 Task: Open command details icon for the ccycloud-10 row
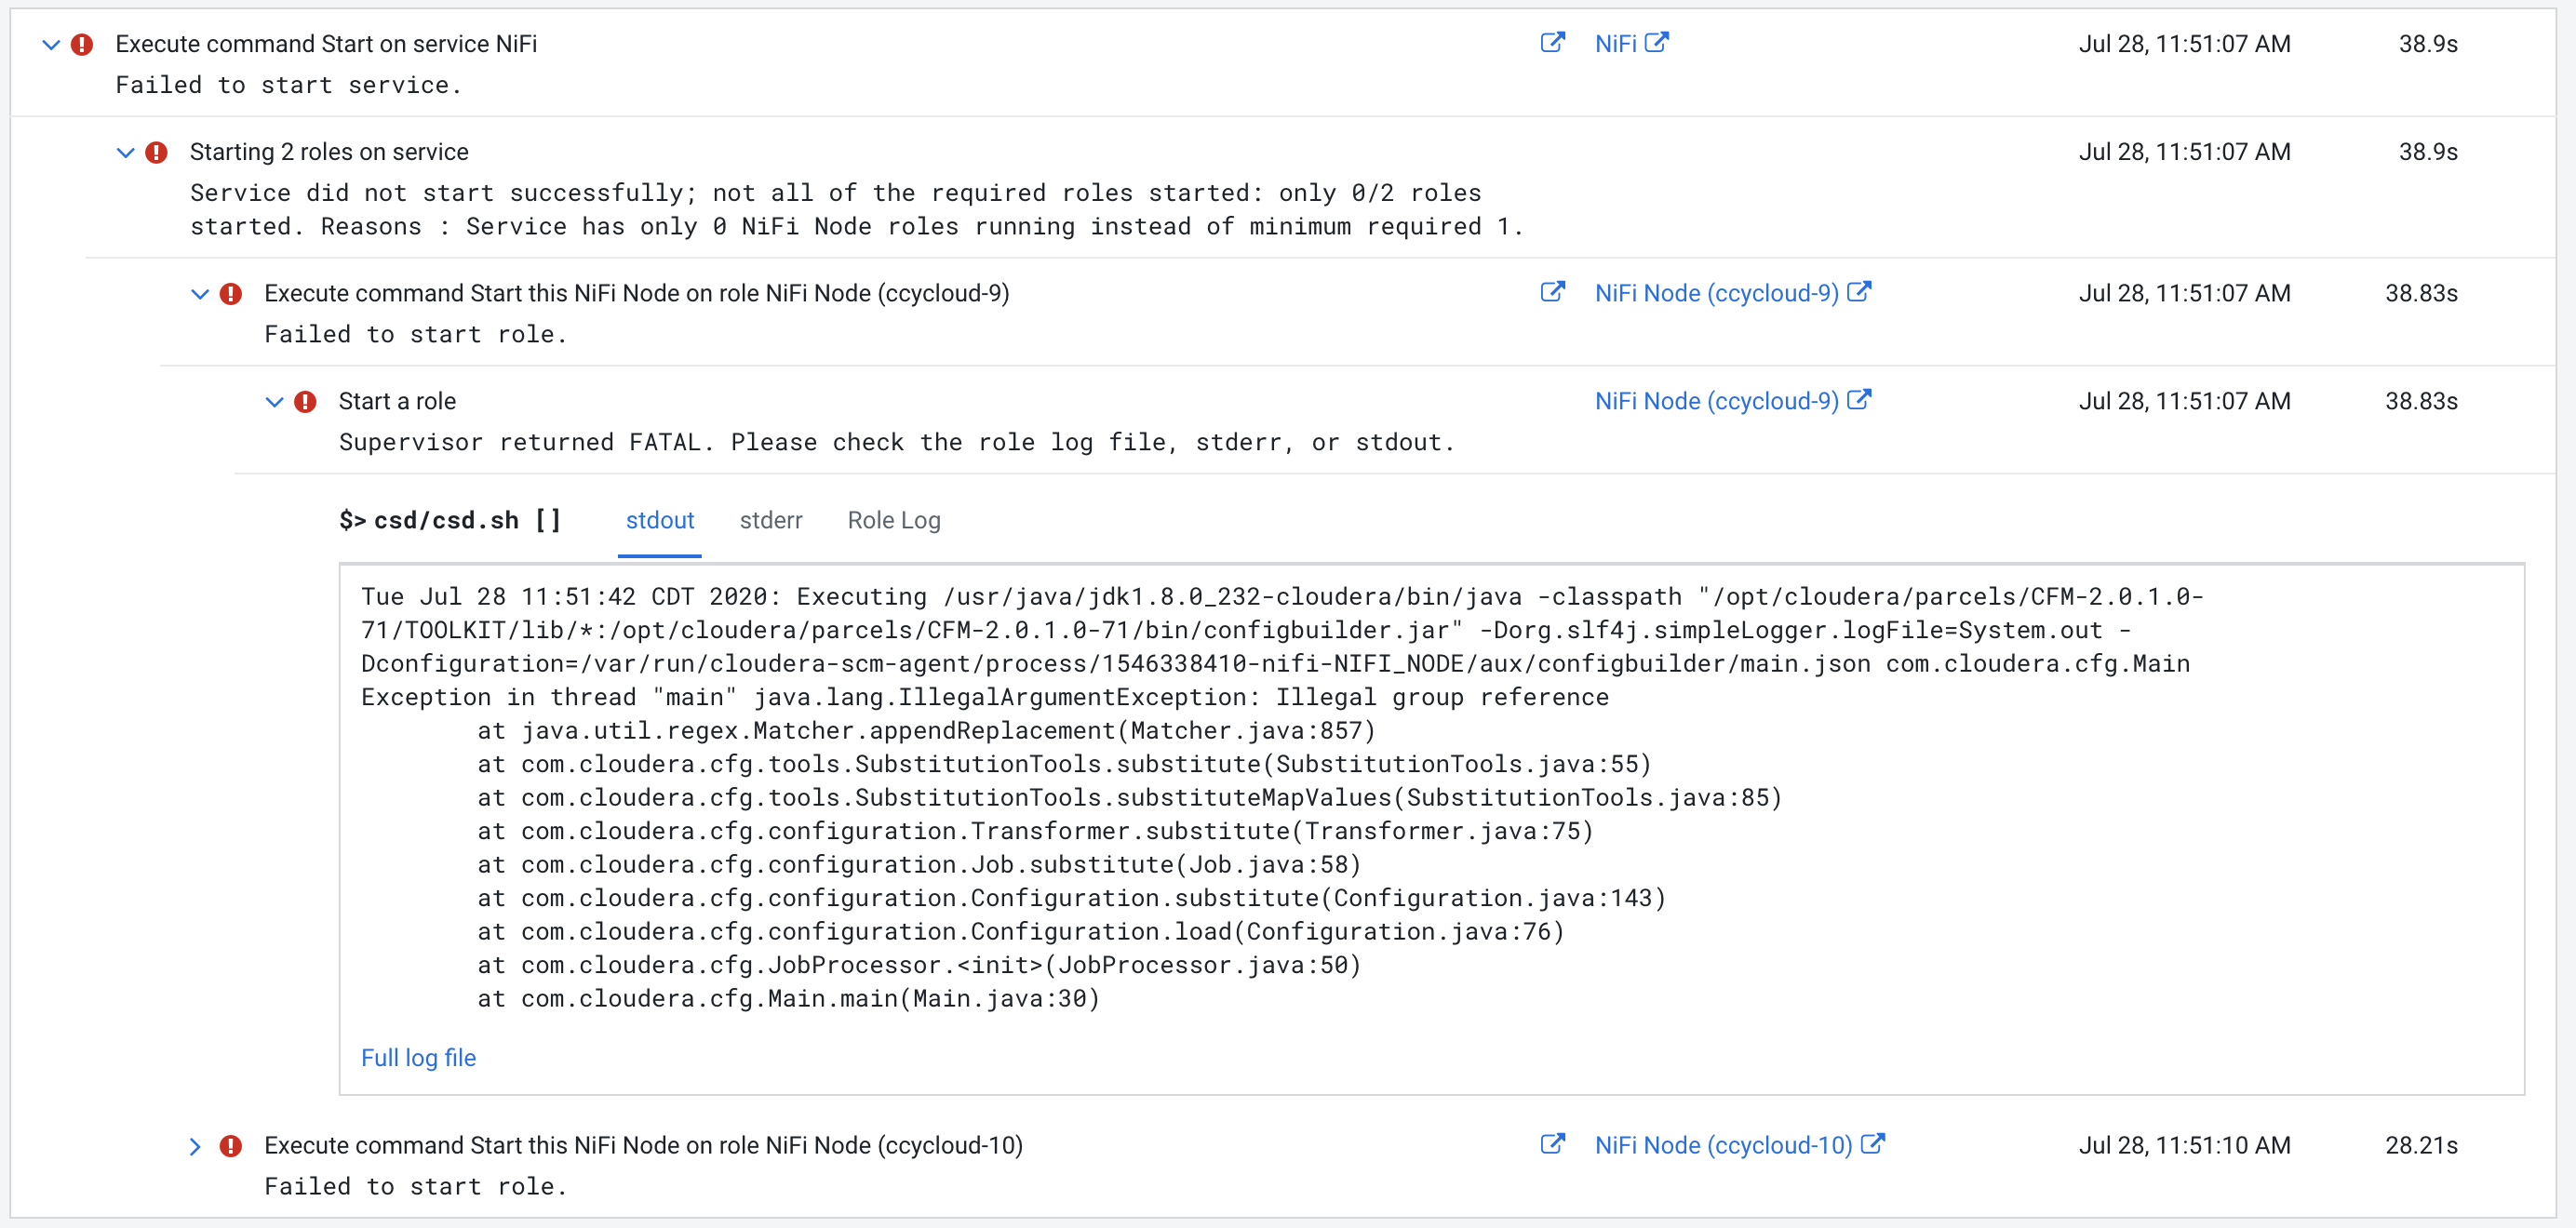tap(1552, 1144)
